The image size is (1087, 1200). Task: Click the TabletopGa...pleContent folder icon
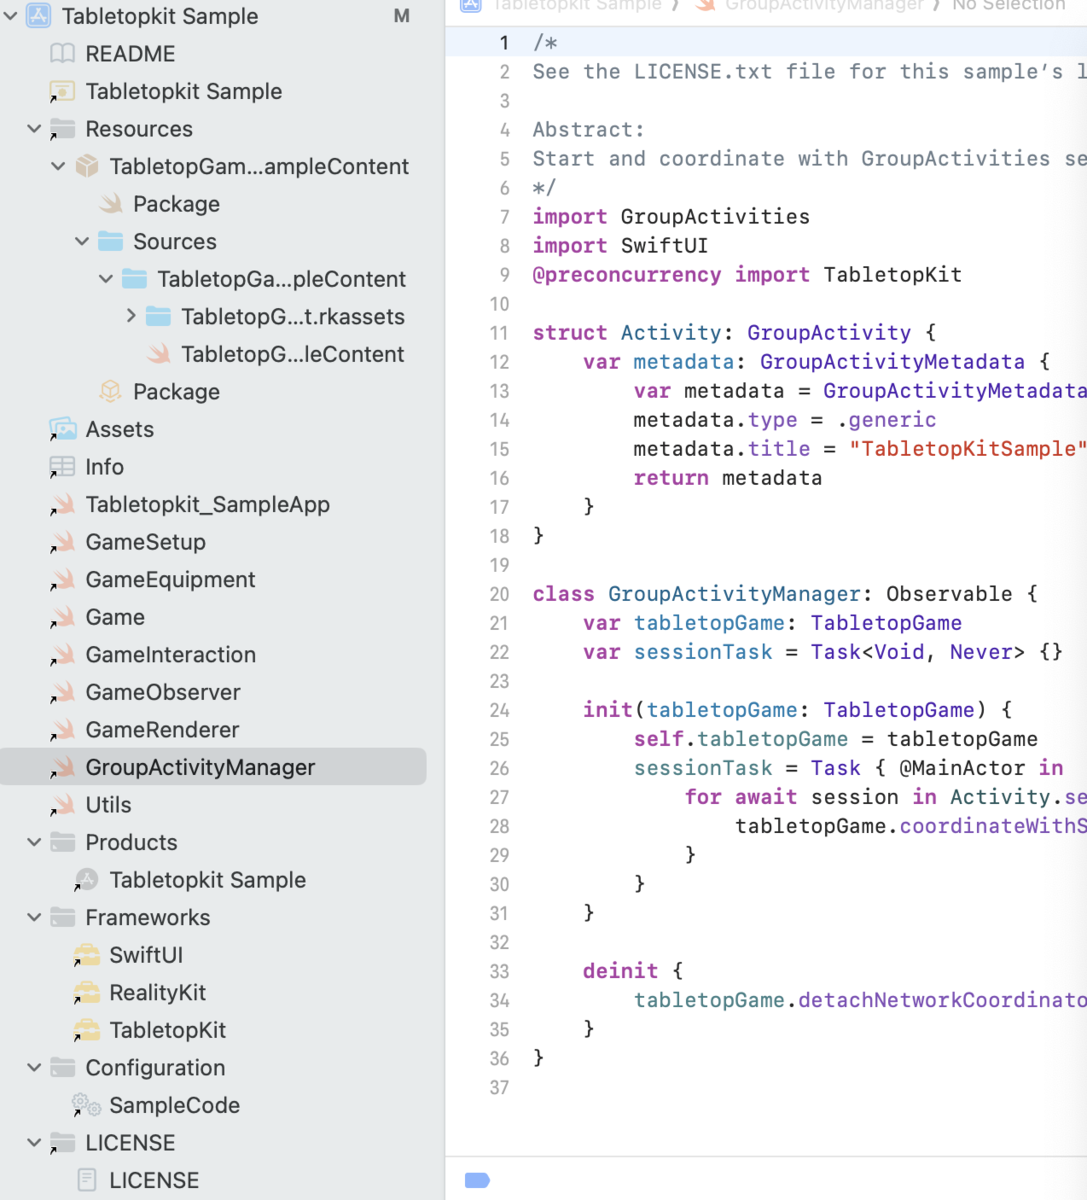[135, 279]
